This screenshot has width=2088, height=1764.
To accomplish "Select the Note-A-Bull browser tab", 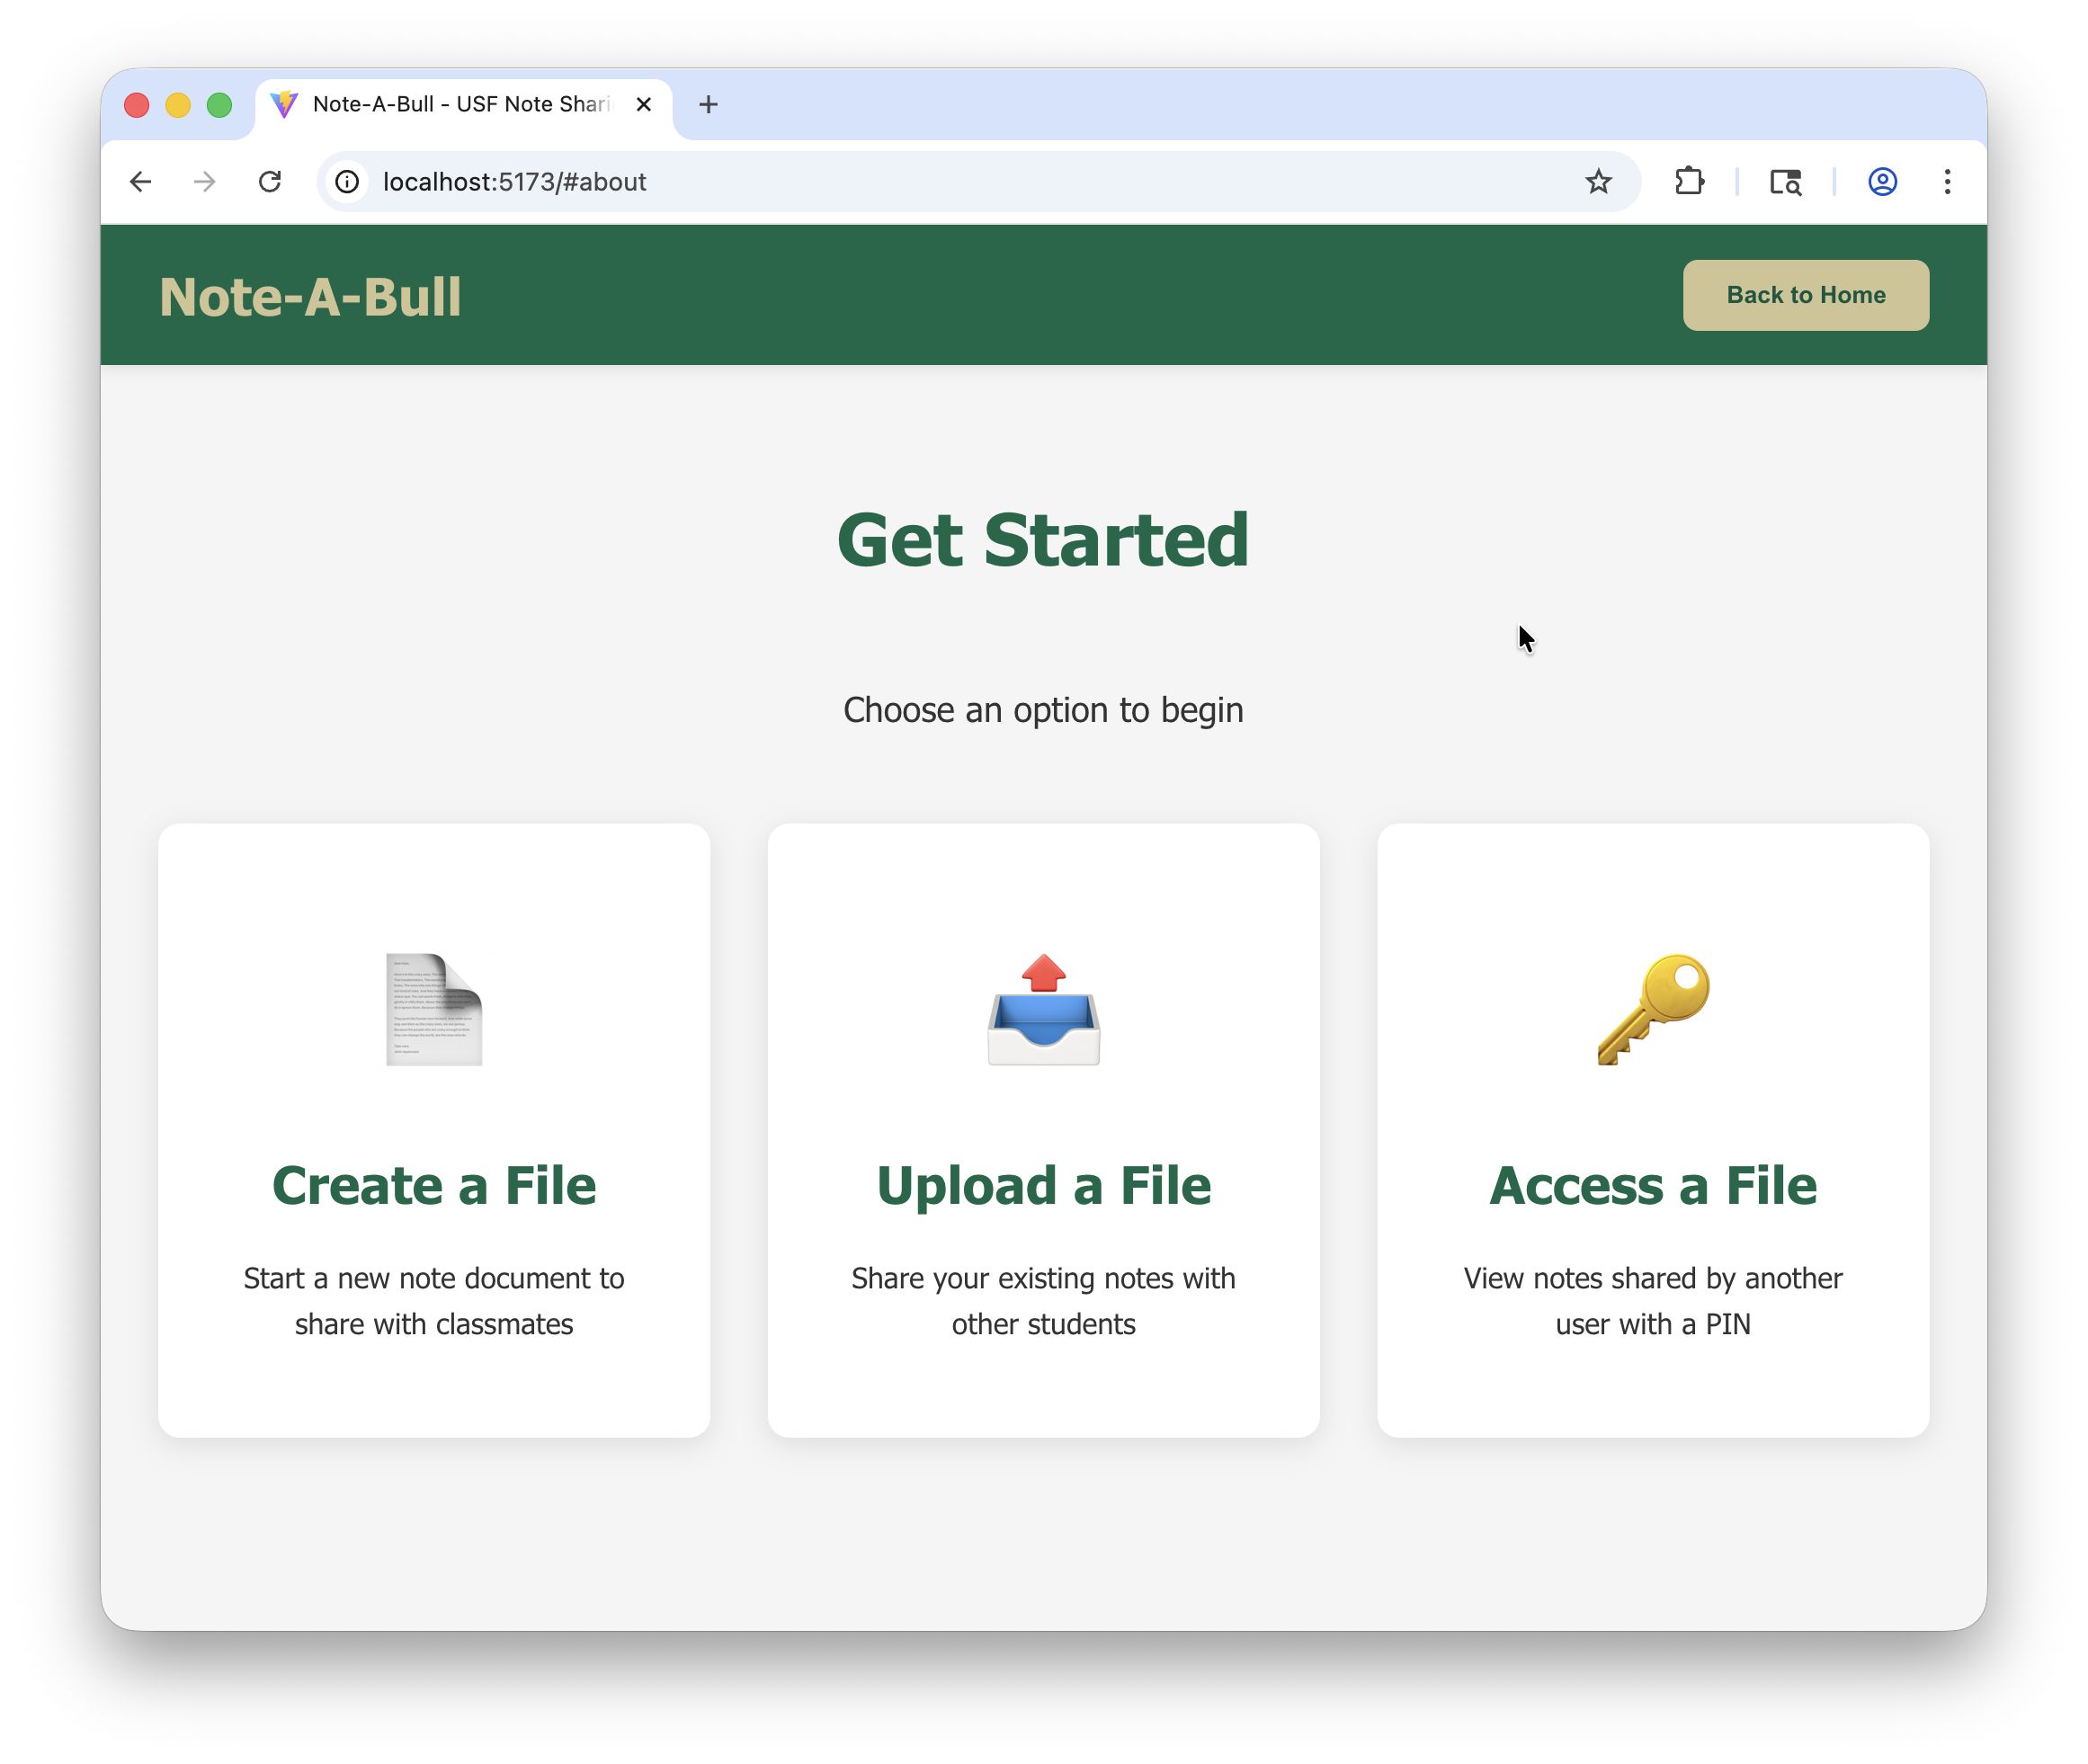I will (x=460, y=104).
